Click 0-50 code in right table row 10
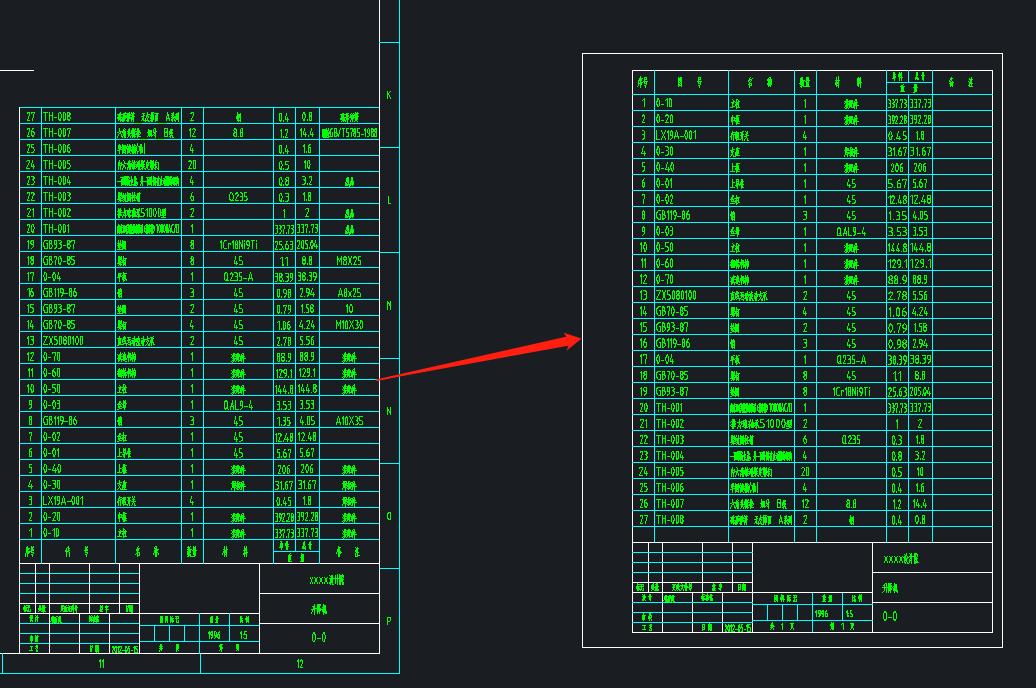Viewport: 1036px width, 688px height. pyautogui.click(x=665, y=247)
